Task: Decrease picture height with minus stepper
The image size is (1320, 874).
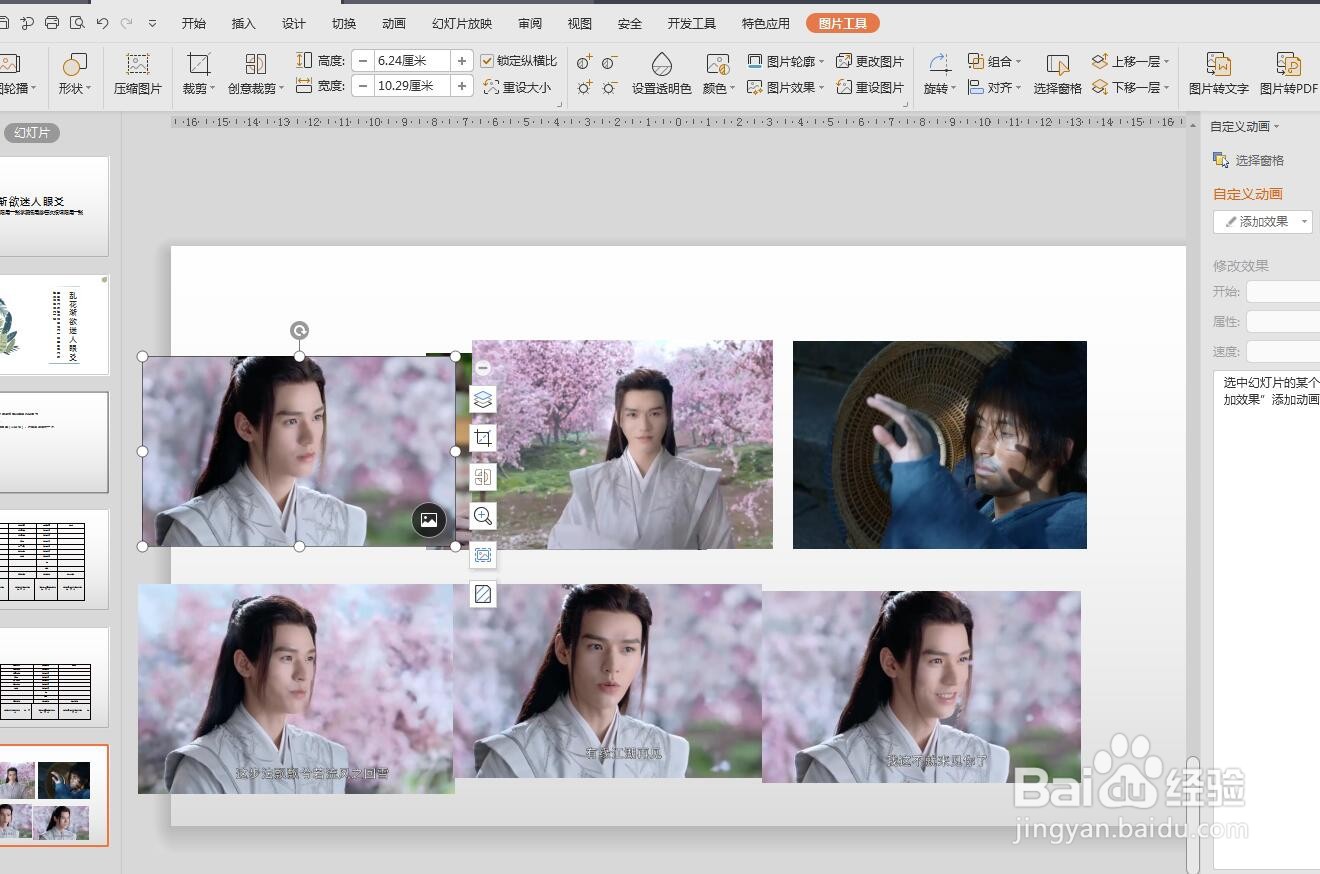Action: pos(363,61)
